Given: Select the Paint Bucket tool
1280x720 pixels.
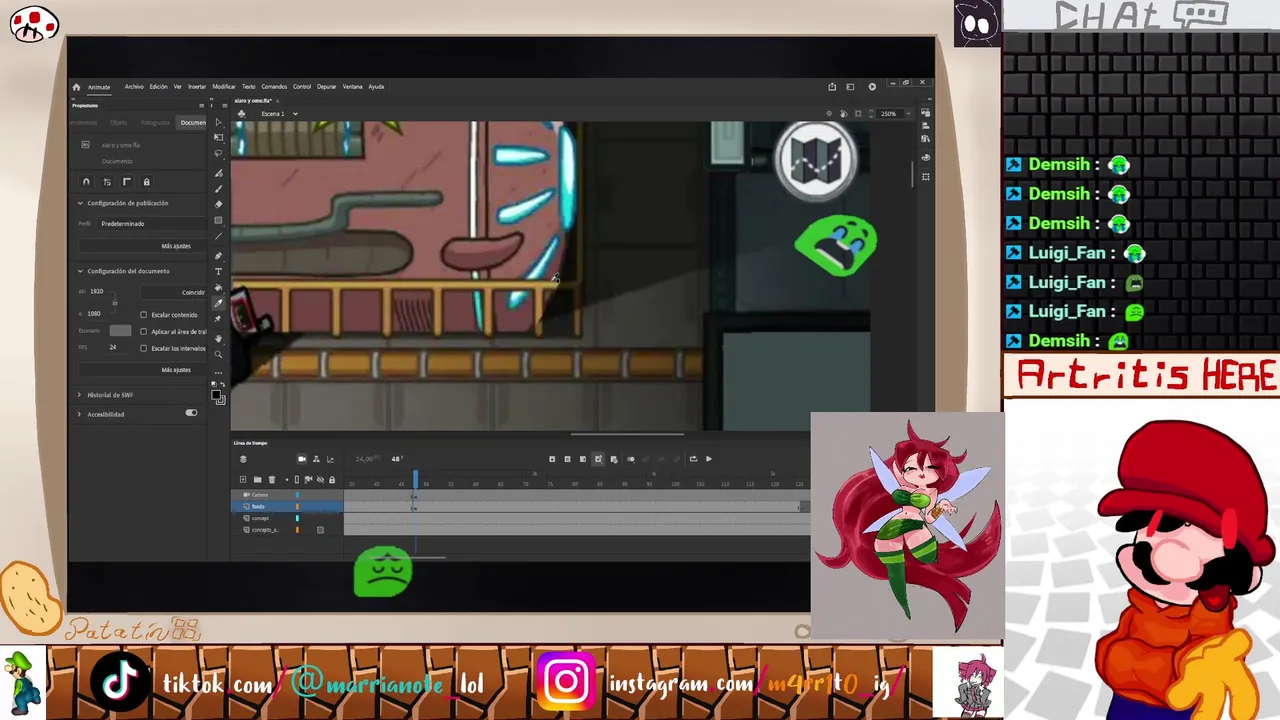Looking at the screenshot, I should pyautogui.click(x=219, y=287).
